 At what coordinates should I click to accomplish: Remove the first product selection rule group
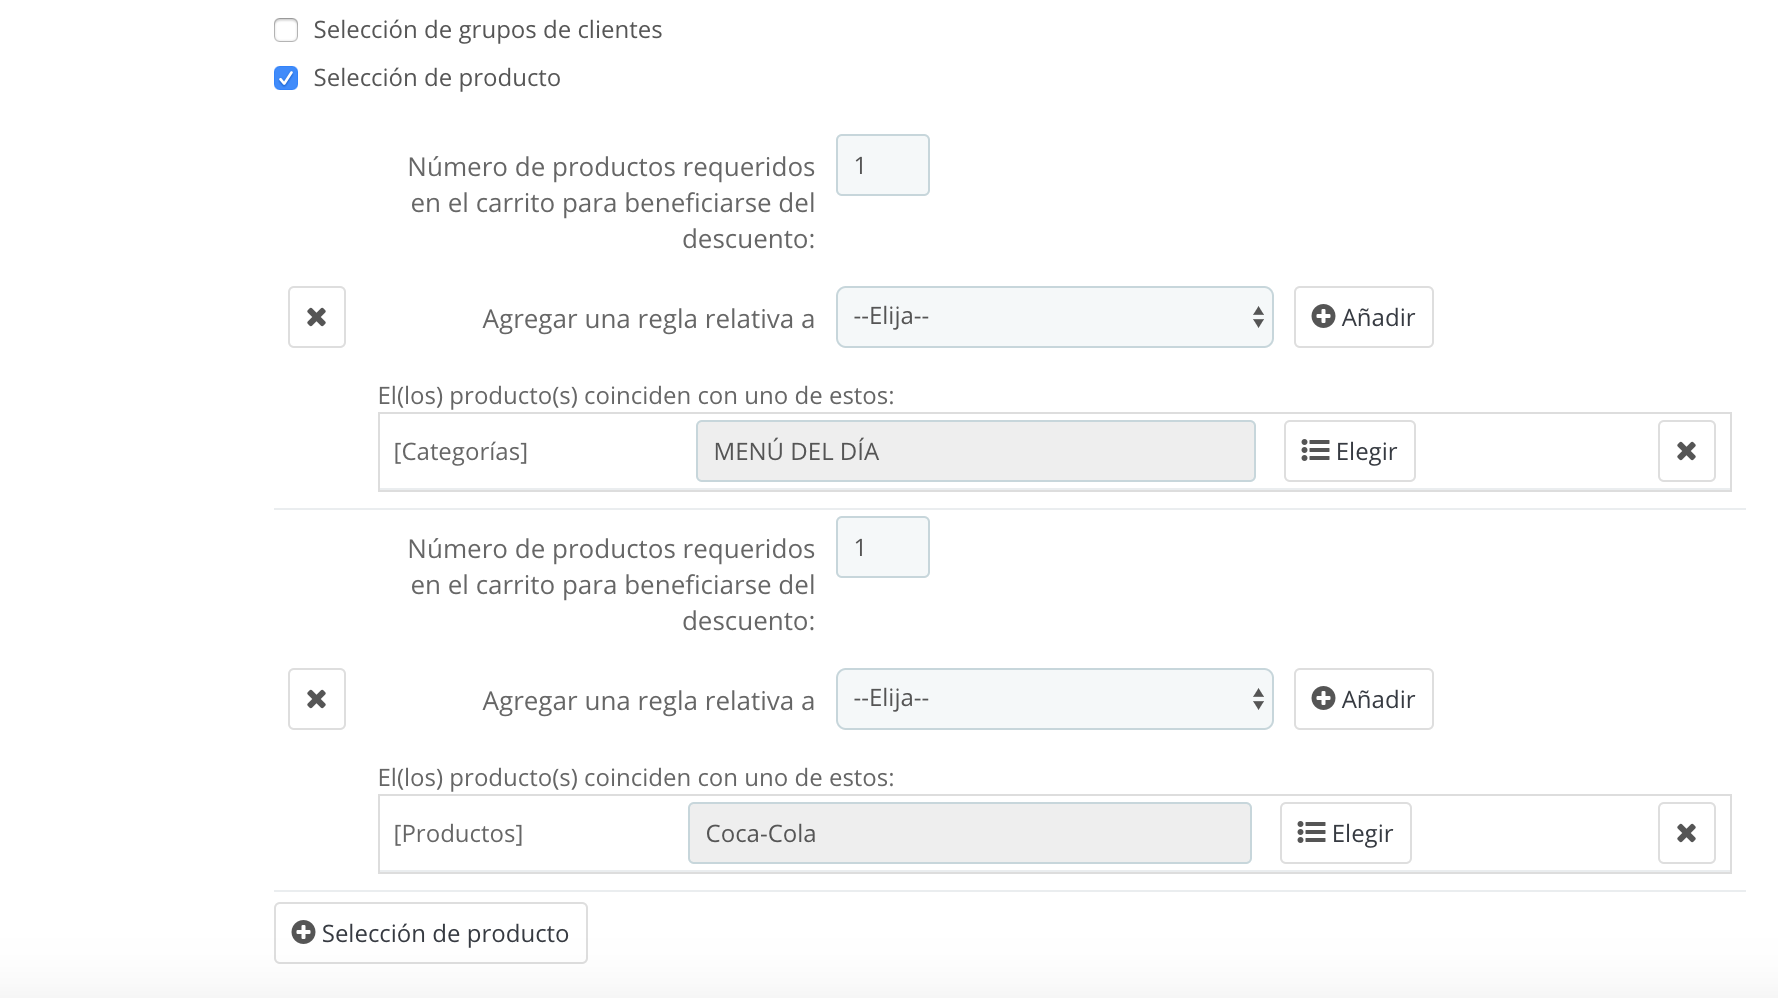click(316, 317)
